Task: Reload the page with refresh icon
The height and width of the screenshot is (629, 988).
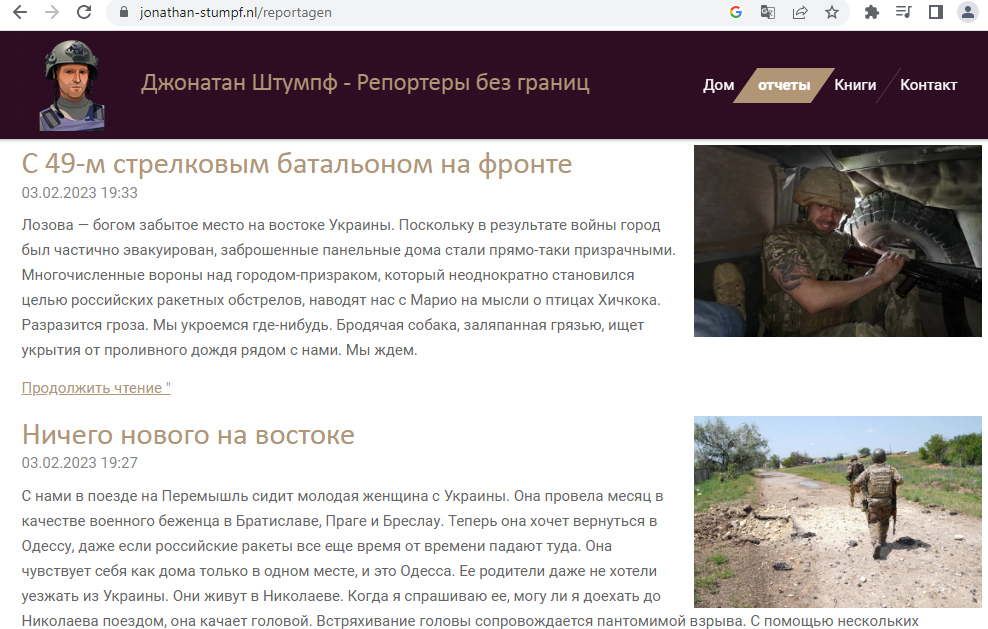Action: pos(84,12)
